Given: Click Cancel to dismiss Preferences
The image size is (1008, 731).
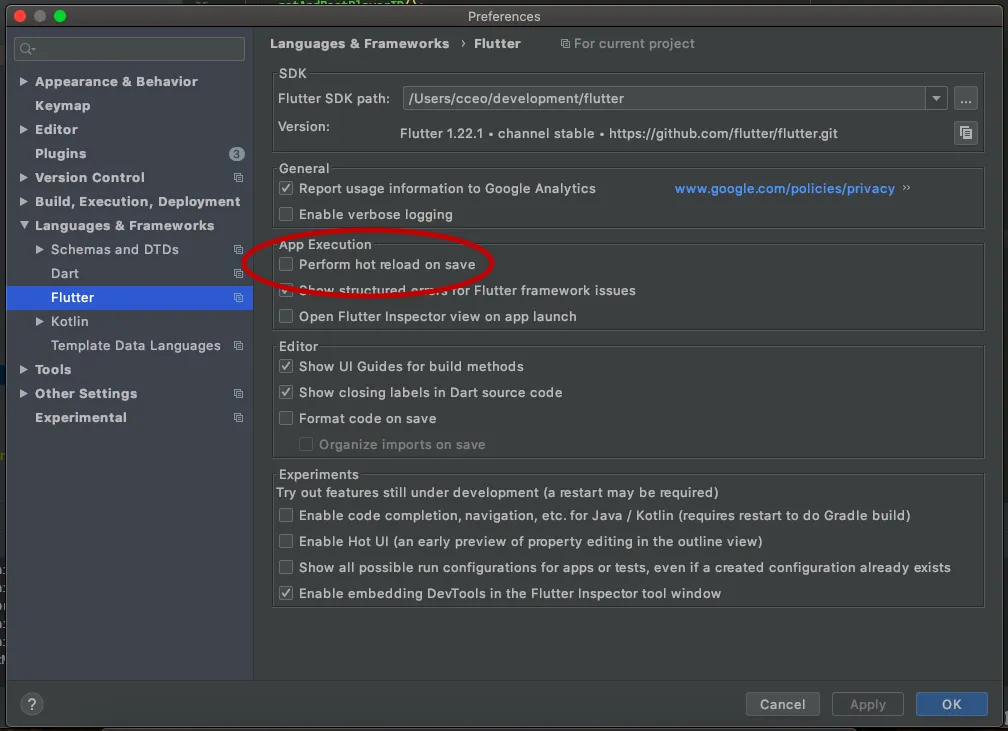Looking at the screenshot, I should tap(782, 704).
